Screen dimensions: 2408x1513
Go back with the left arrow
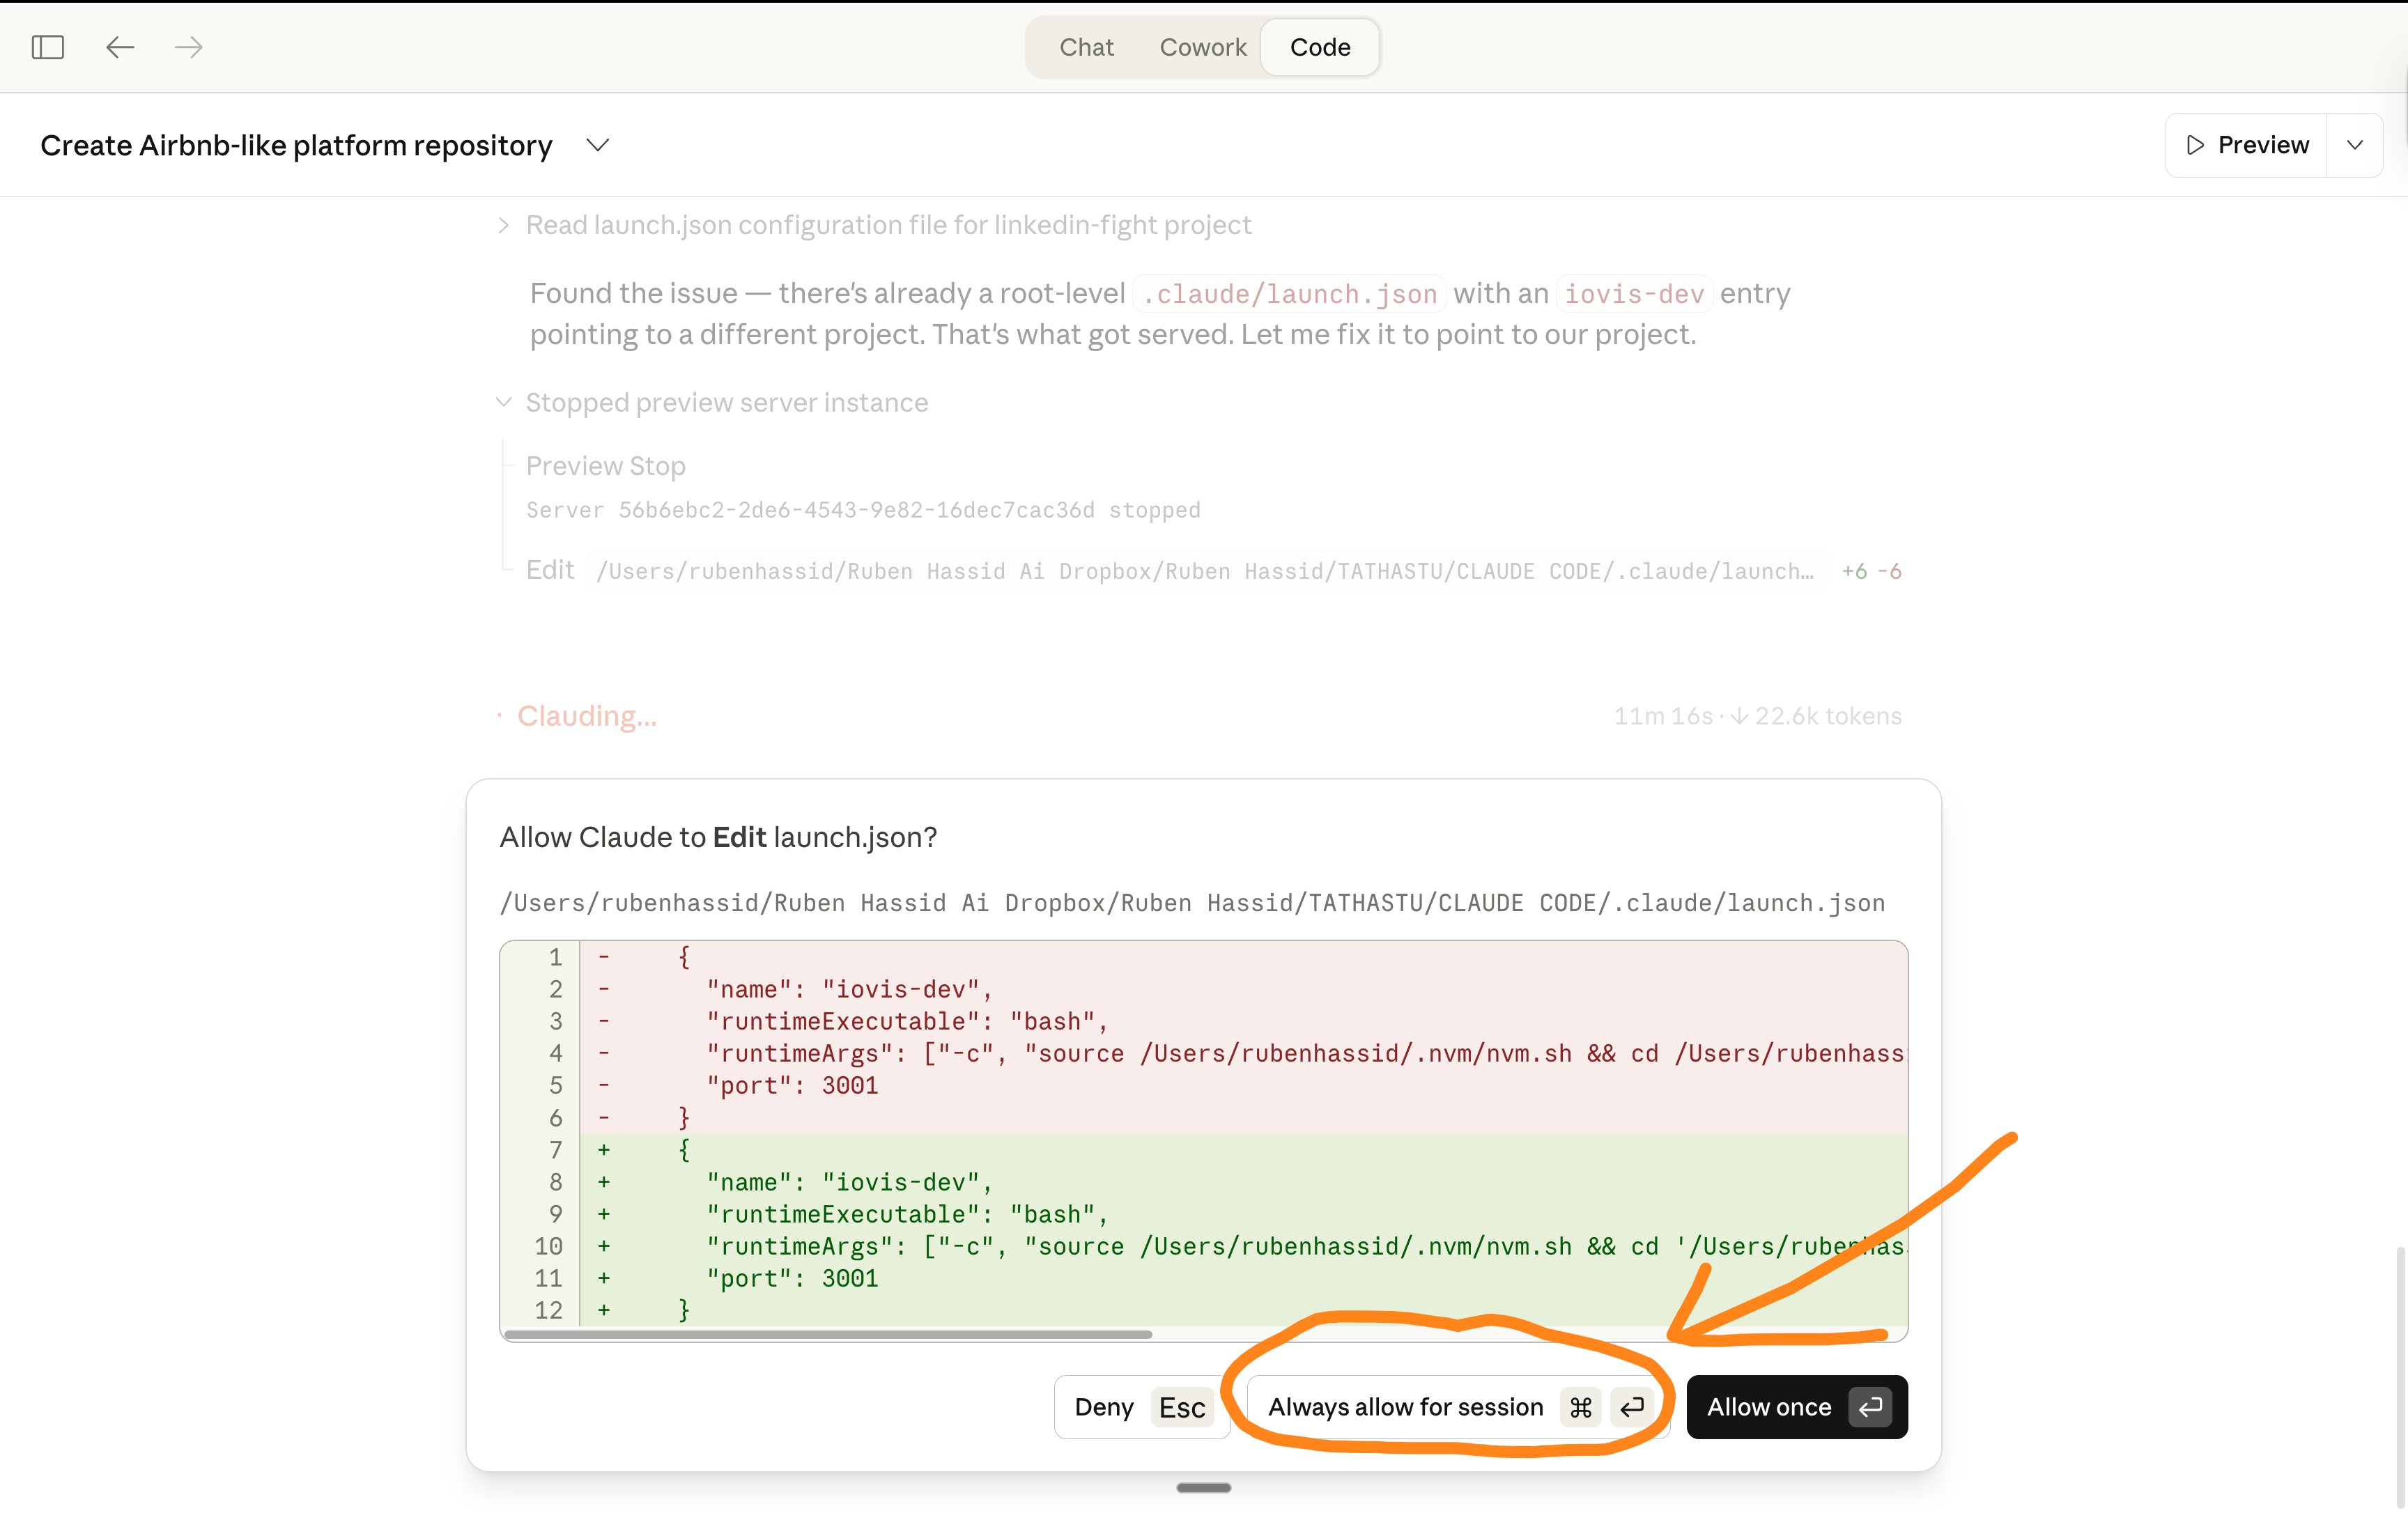tap(120, 47)
